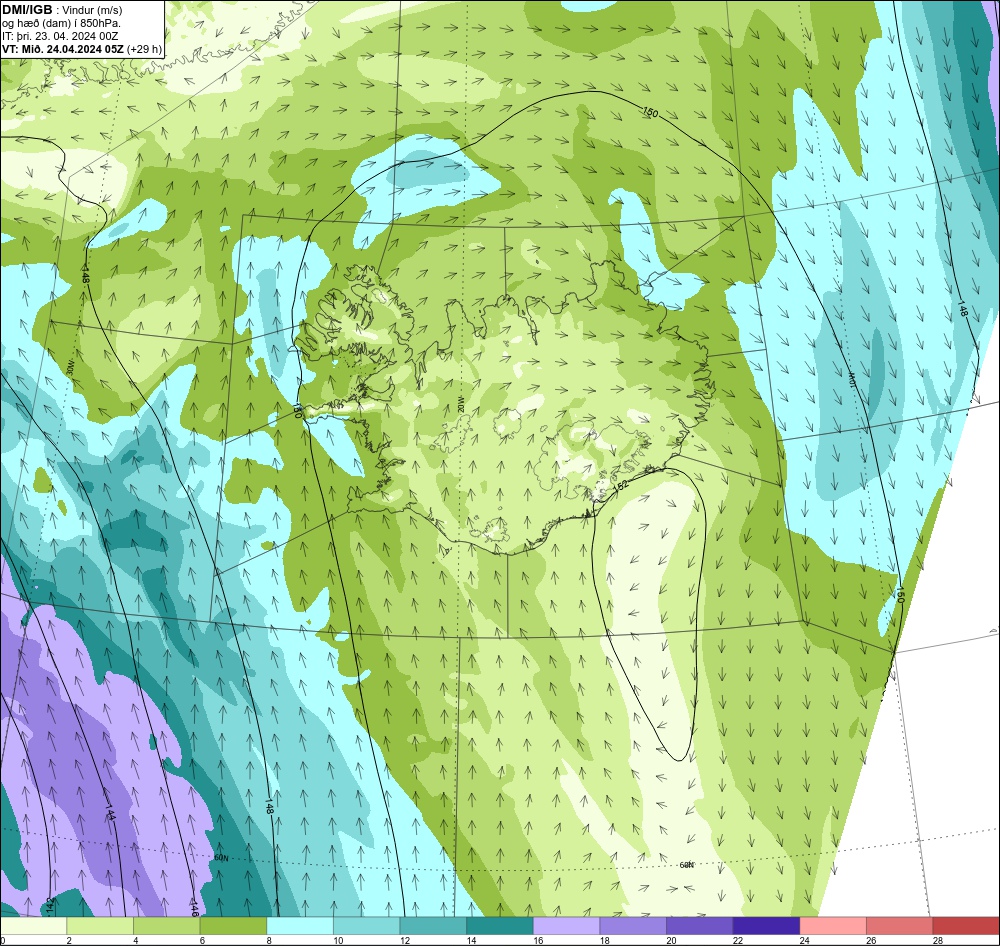Click the 12–14 m/s teal legend swatch
The height and width of the screenshot is (946, 1000).
pyautogui.click(x=433, y=926)
